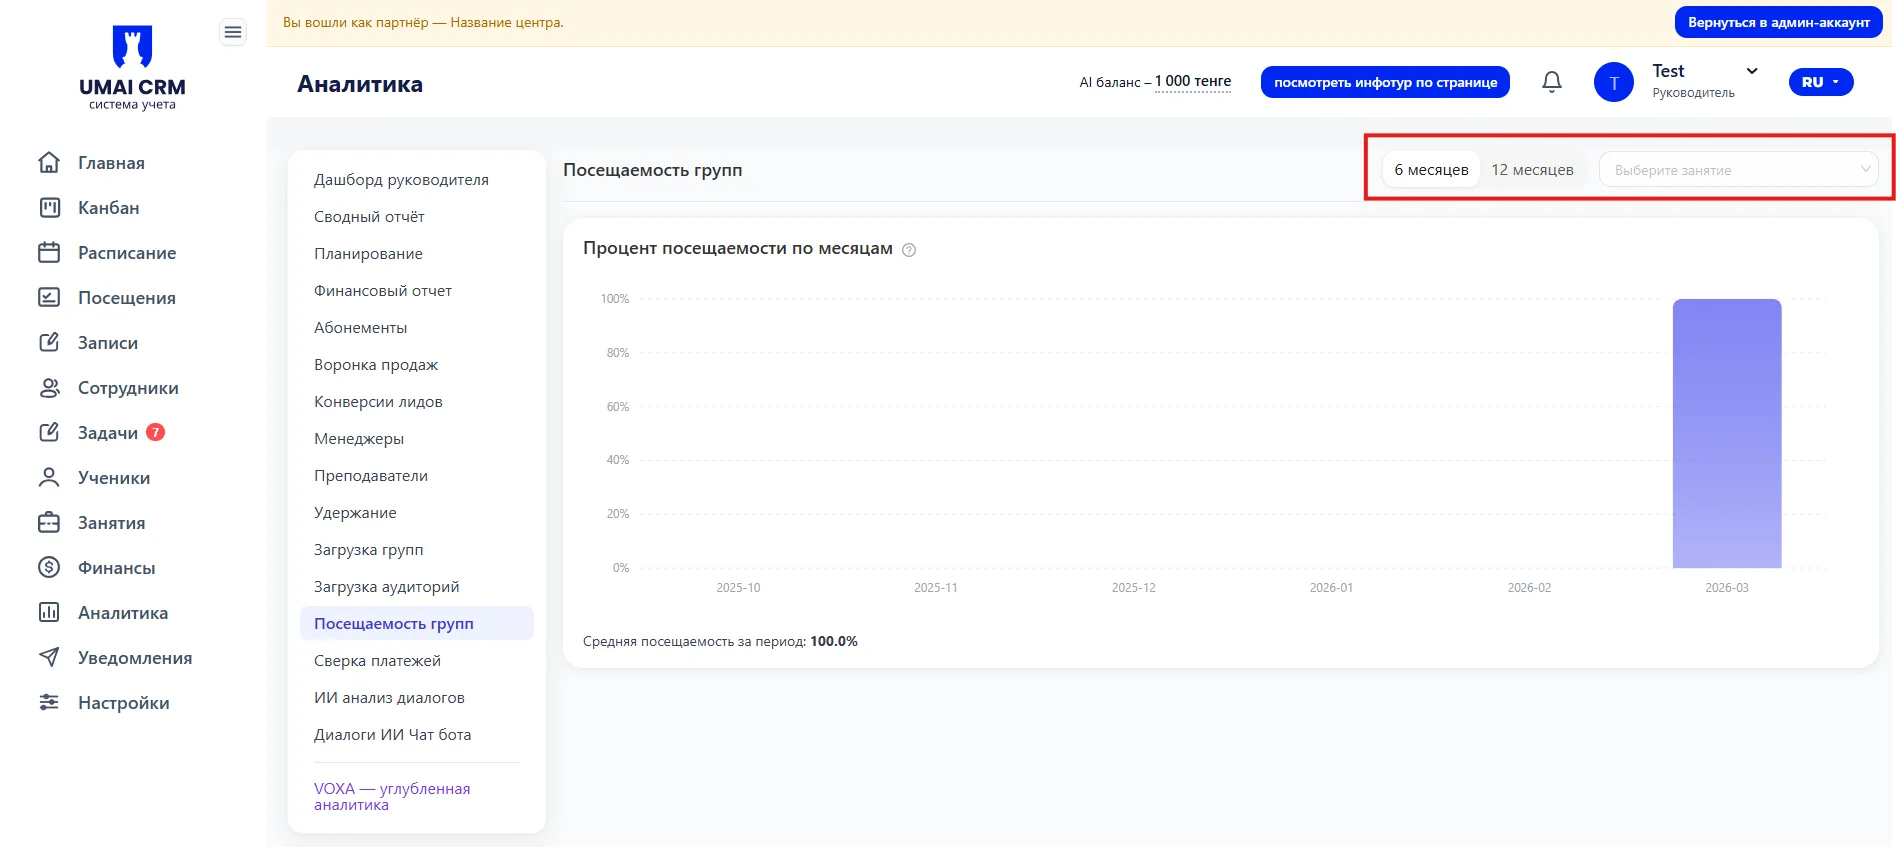Viewport: 1896px width, 847px height.
Task: Open Финансовый отчет
Action: pyautogui.click(x=383, y=291)
